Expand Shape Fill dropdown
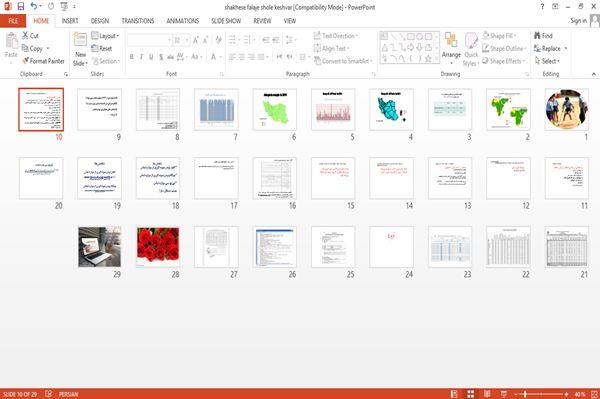This screenshot has width=600, height=399. click(499, 36)
